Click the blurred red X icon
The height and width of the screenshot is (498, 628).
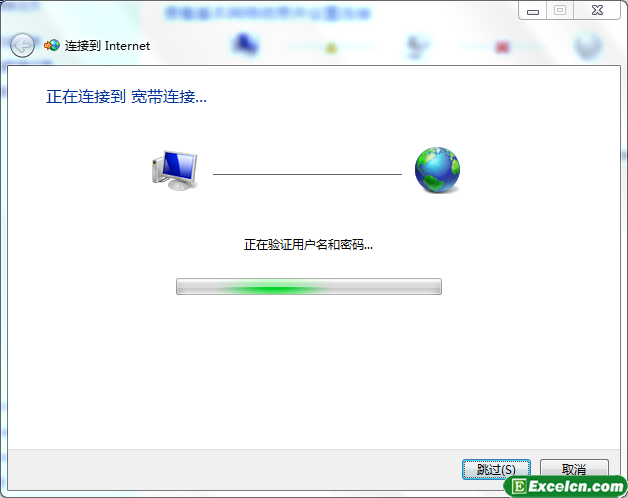pyautogui.click(x=502, y=47)
